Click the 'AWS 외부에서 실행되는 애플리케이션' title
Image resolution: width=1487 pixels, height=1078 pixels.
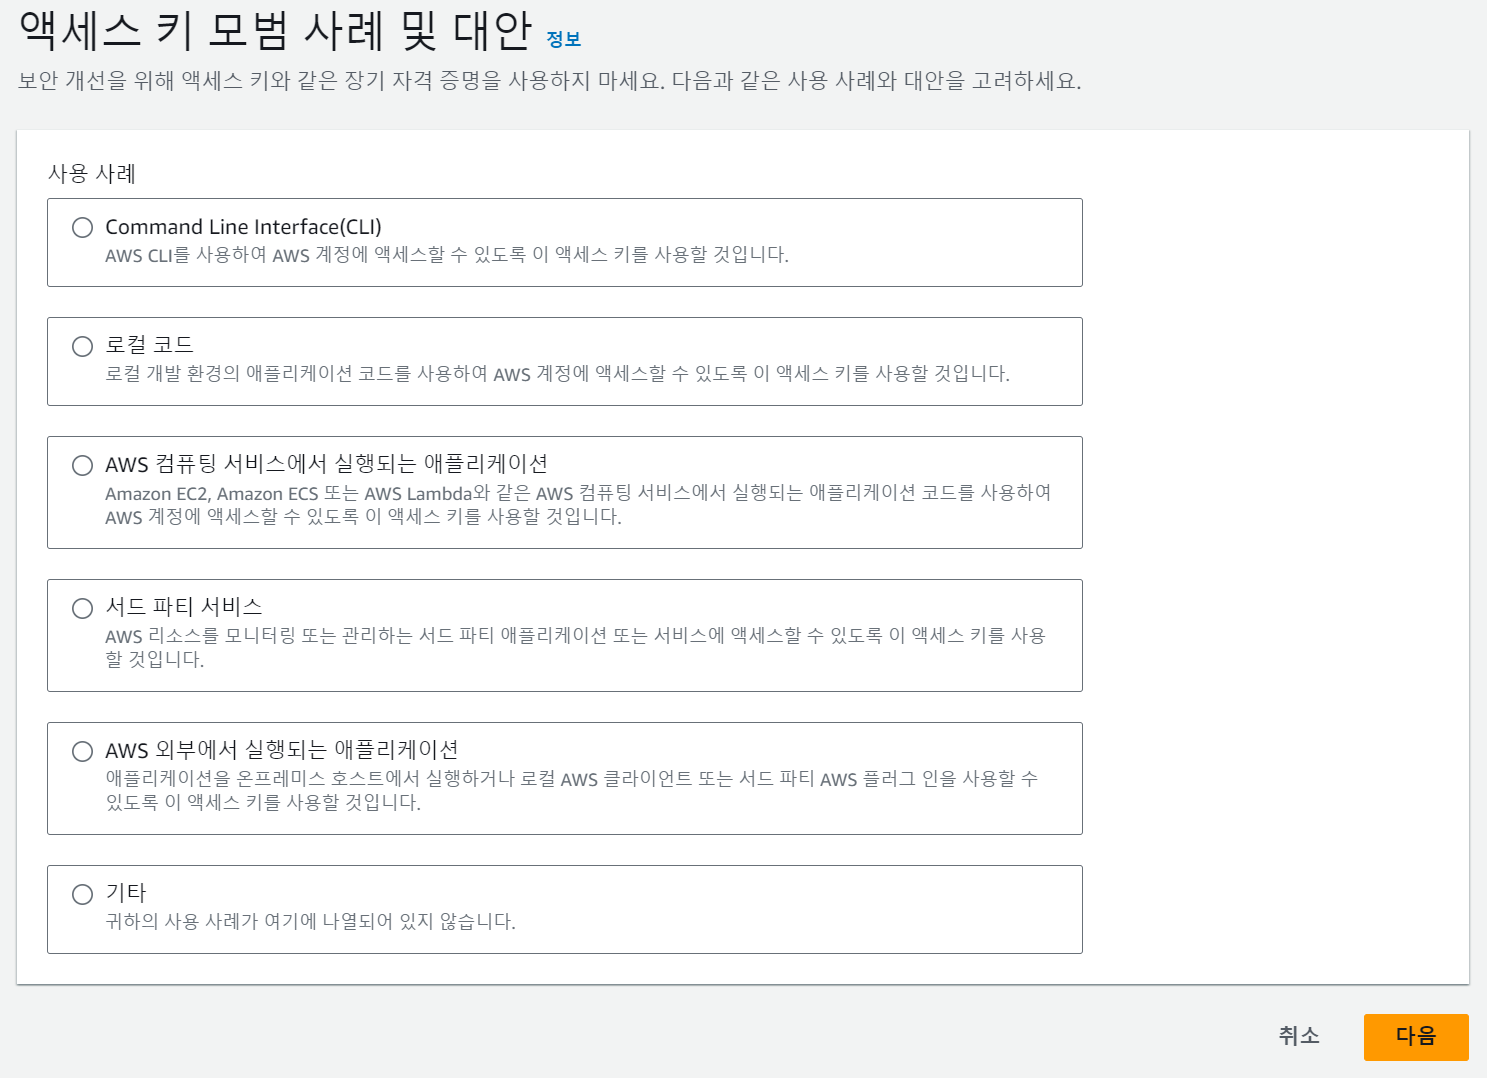pyautogui.click(x=282, y=750)
